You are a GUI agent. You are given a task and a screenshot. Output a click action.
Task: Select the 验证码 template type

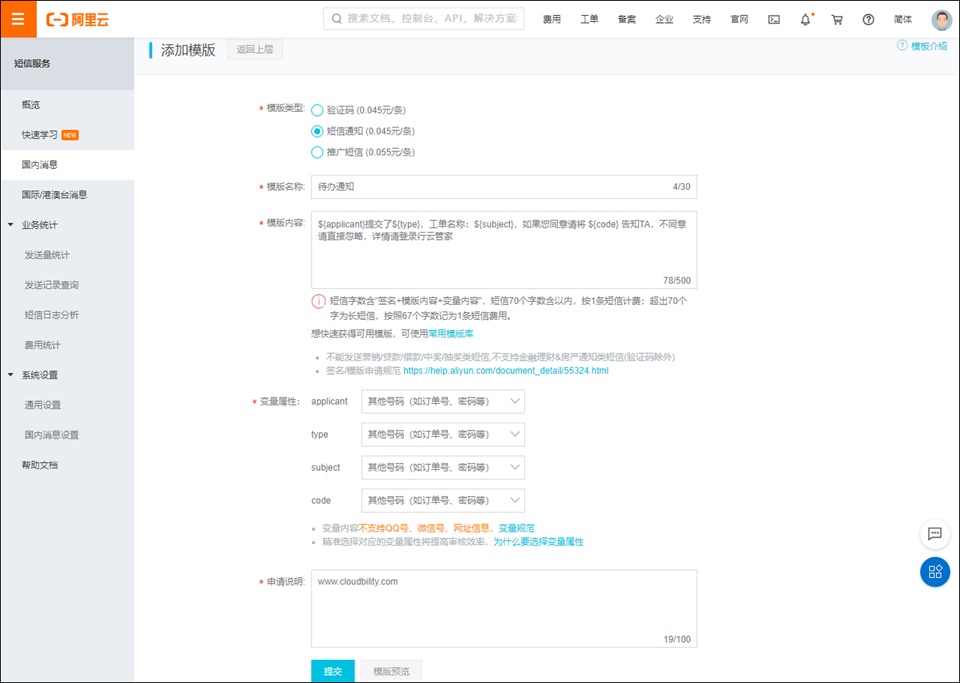pyautogui.click(x=317, y=110)
